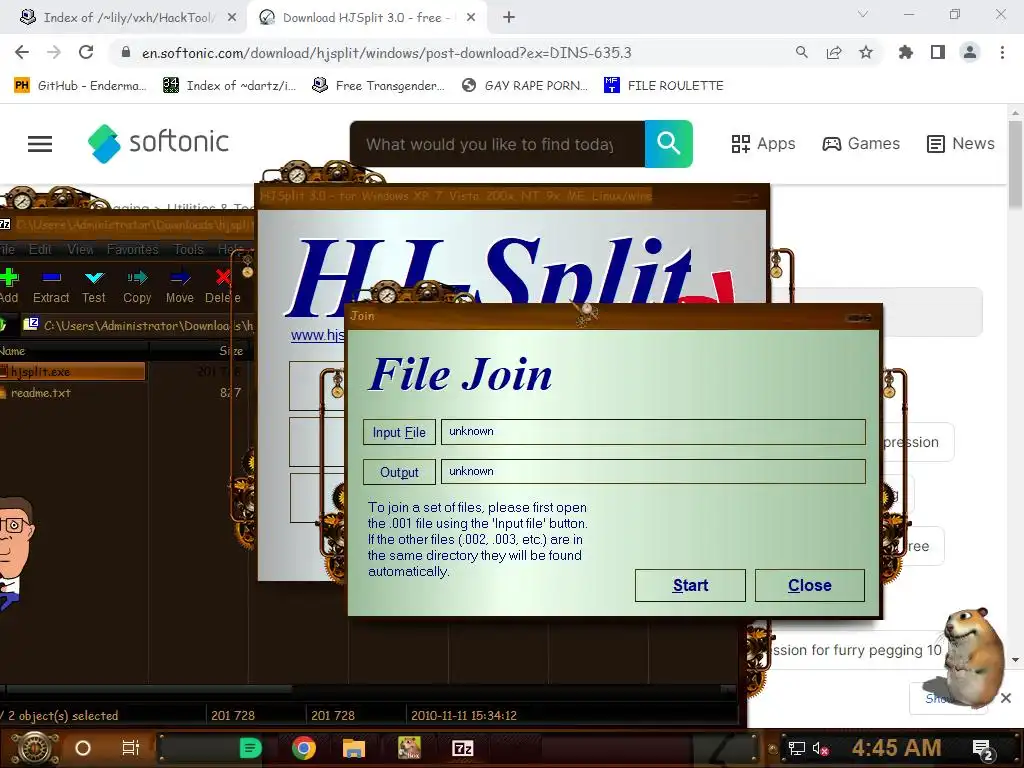1024x768 pixels.
Task: Open Index of ~dartz bookmark
Action: 230,86
